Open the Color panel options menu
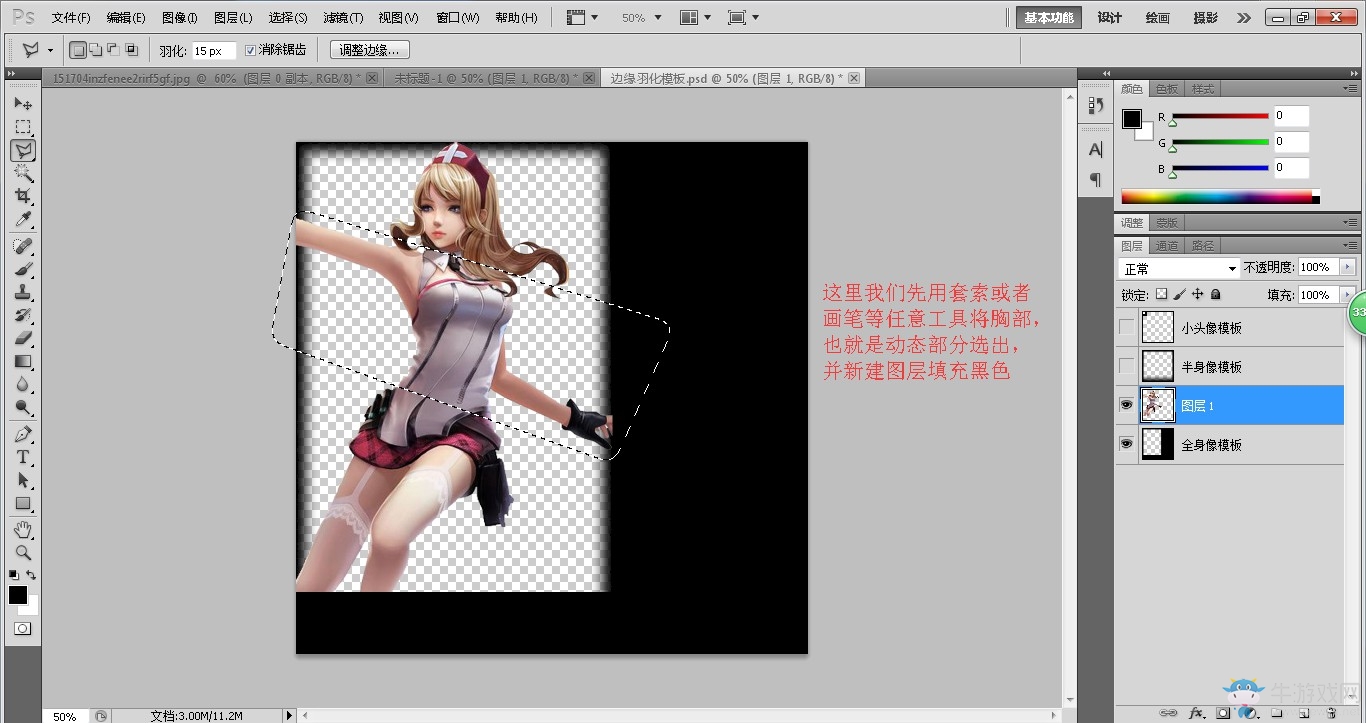The image size is (1366, 723). point(1351,89)
